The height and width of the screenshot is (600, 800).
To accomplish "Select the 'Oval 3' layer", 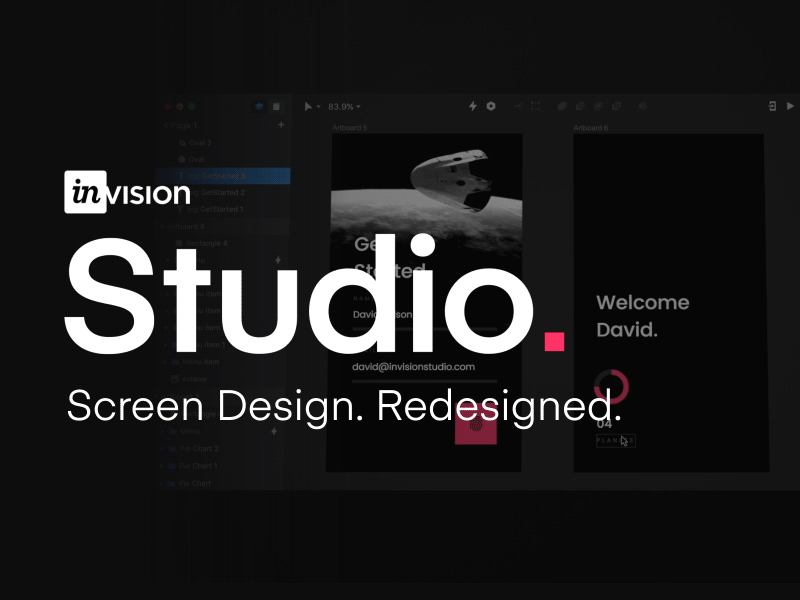I will click(199, 143).
